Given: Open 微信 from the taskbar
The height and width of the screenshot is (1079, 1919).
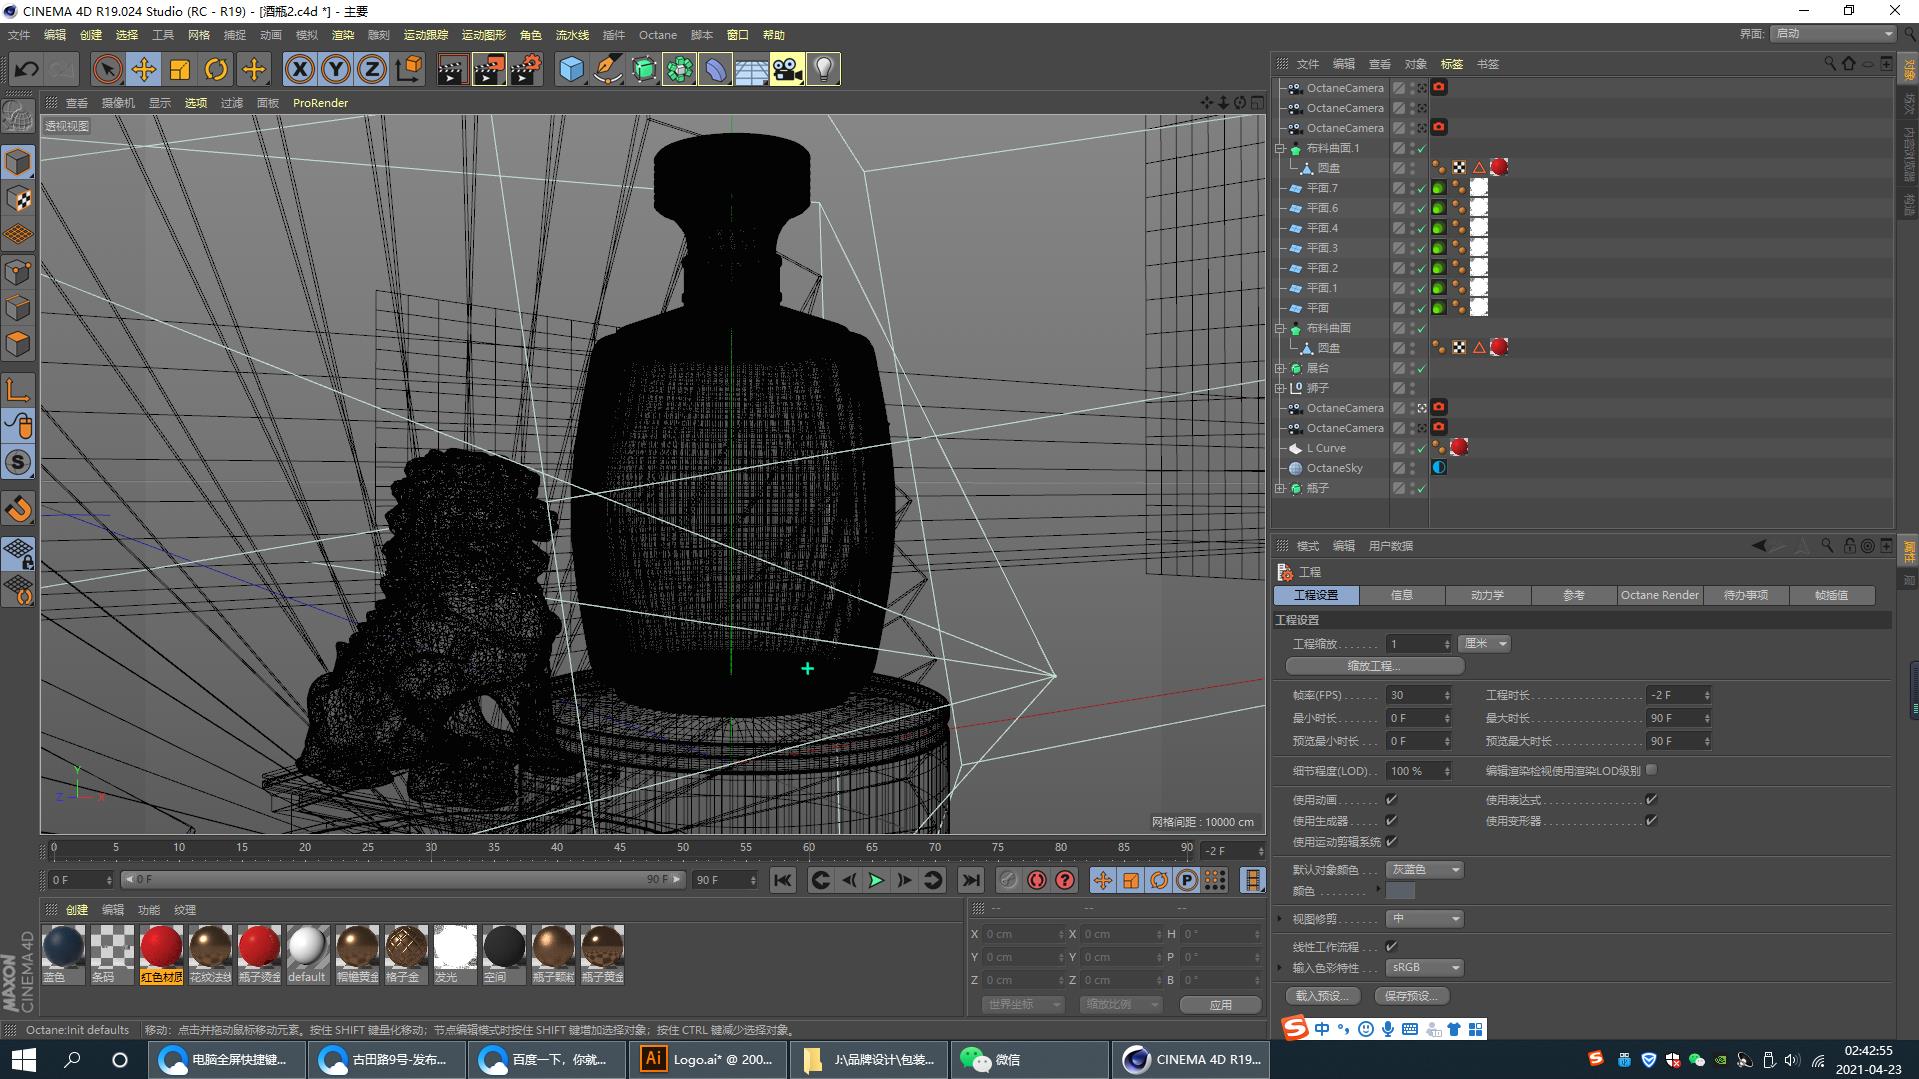Looking at the screenshot, I should (1028, 1060).
